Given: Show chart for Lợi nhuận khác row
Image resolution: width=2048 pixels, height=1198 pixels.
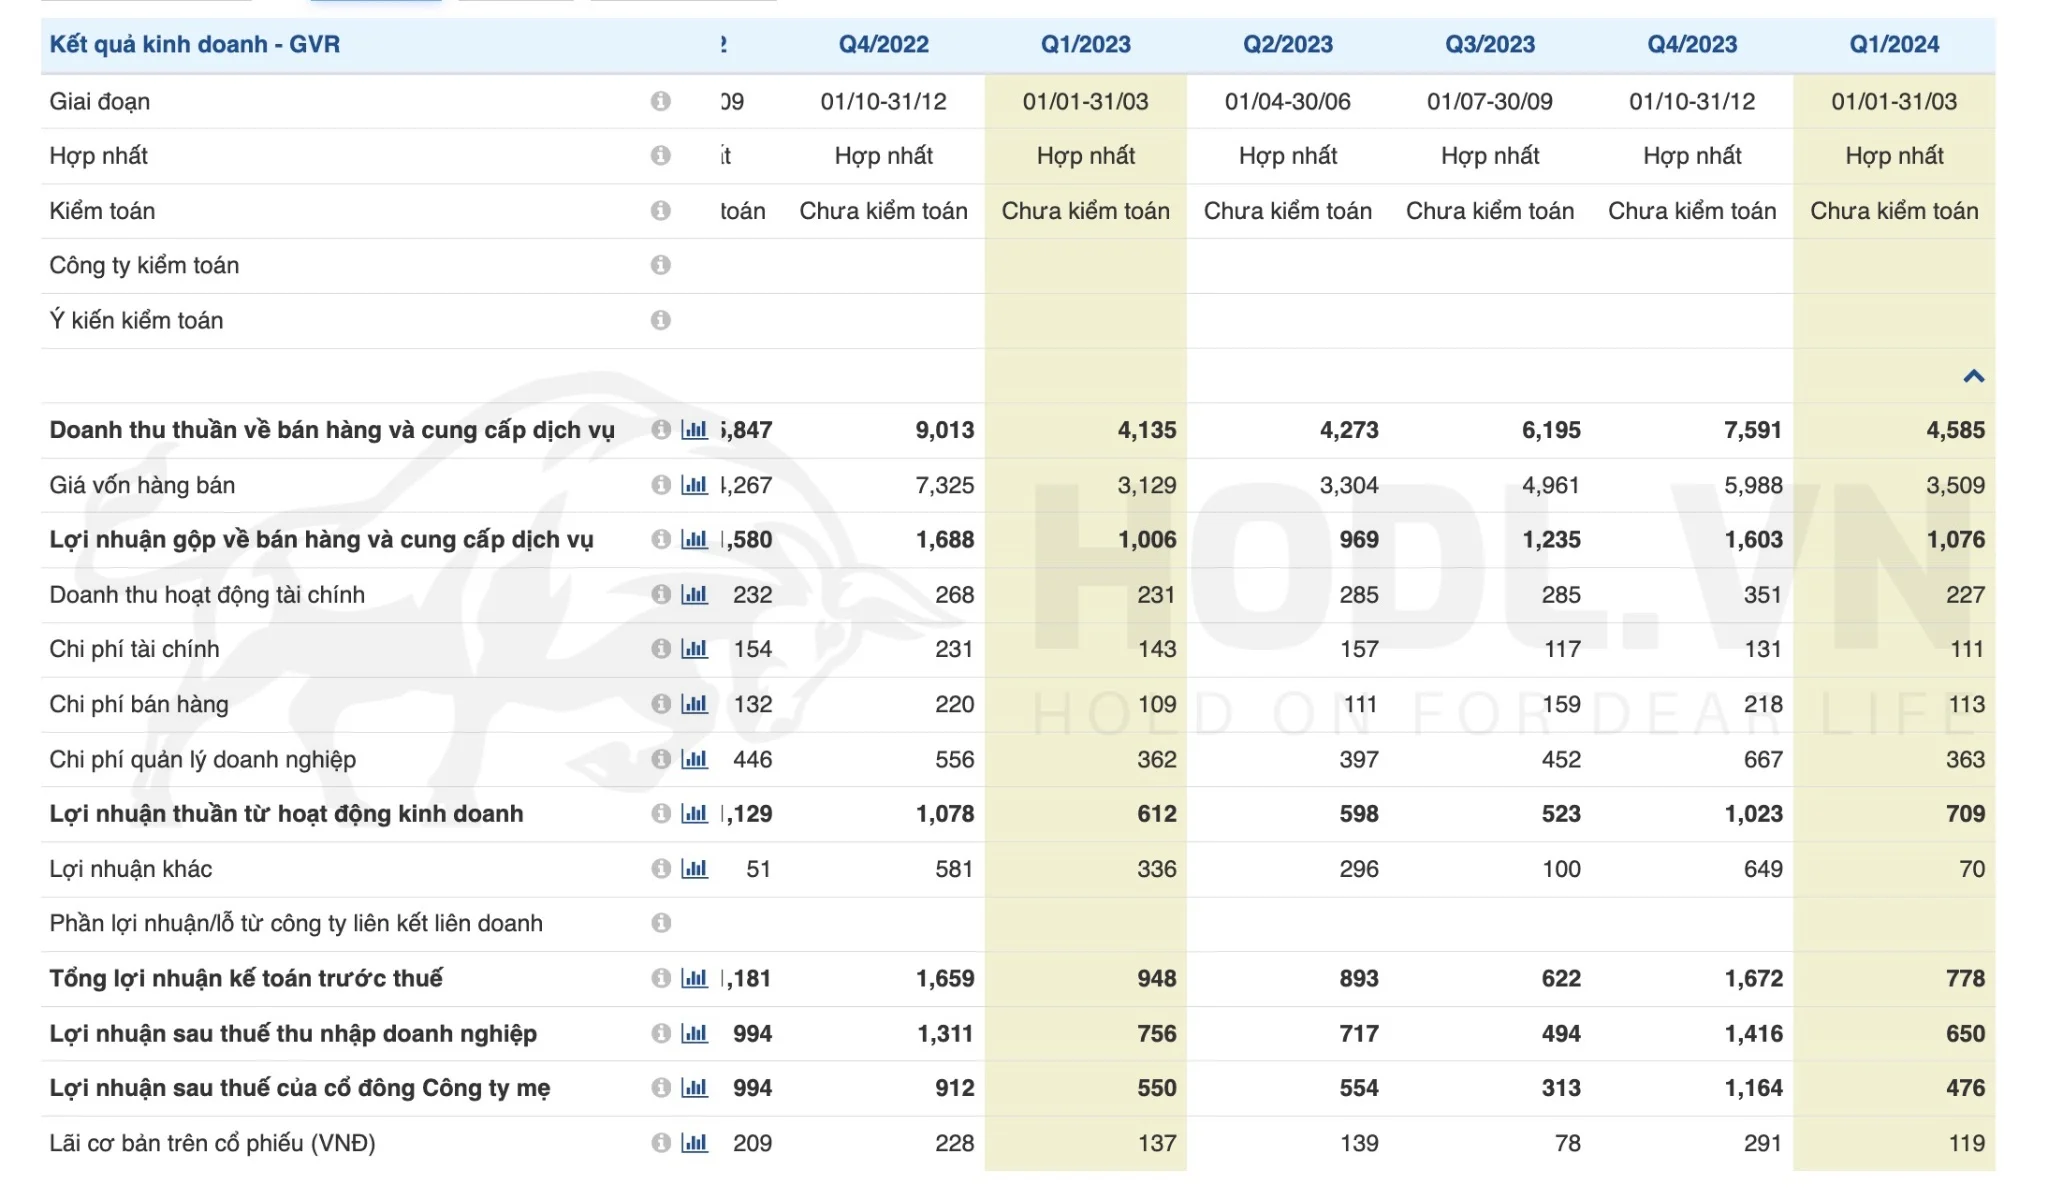Looking at the screenshot, I should pos(694,869).
